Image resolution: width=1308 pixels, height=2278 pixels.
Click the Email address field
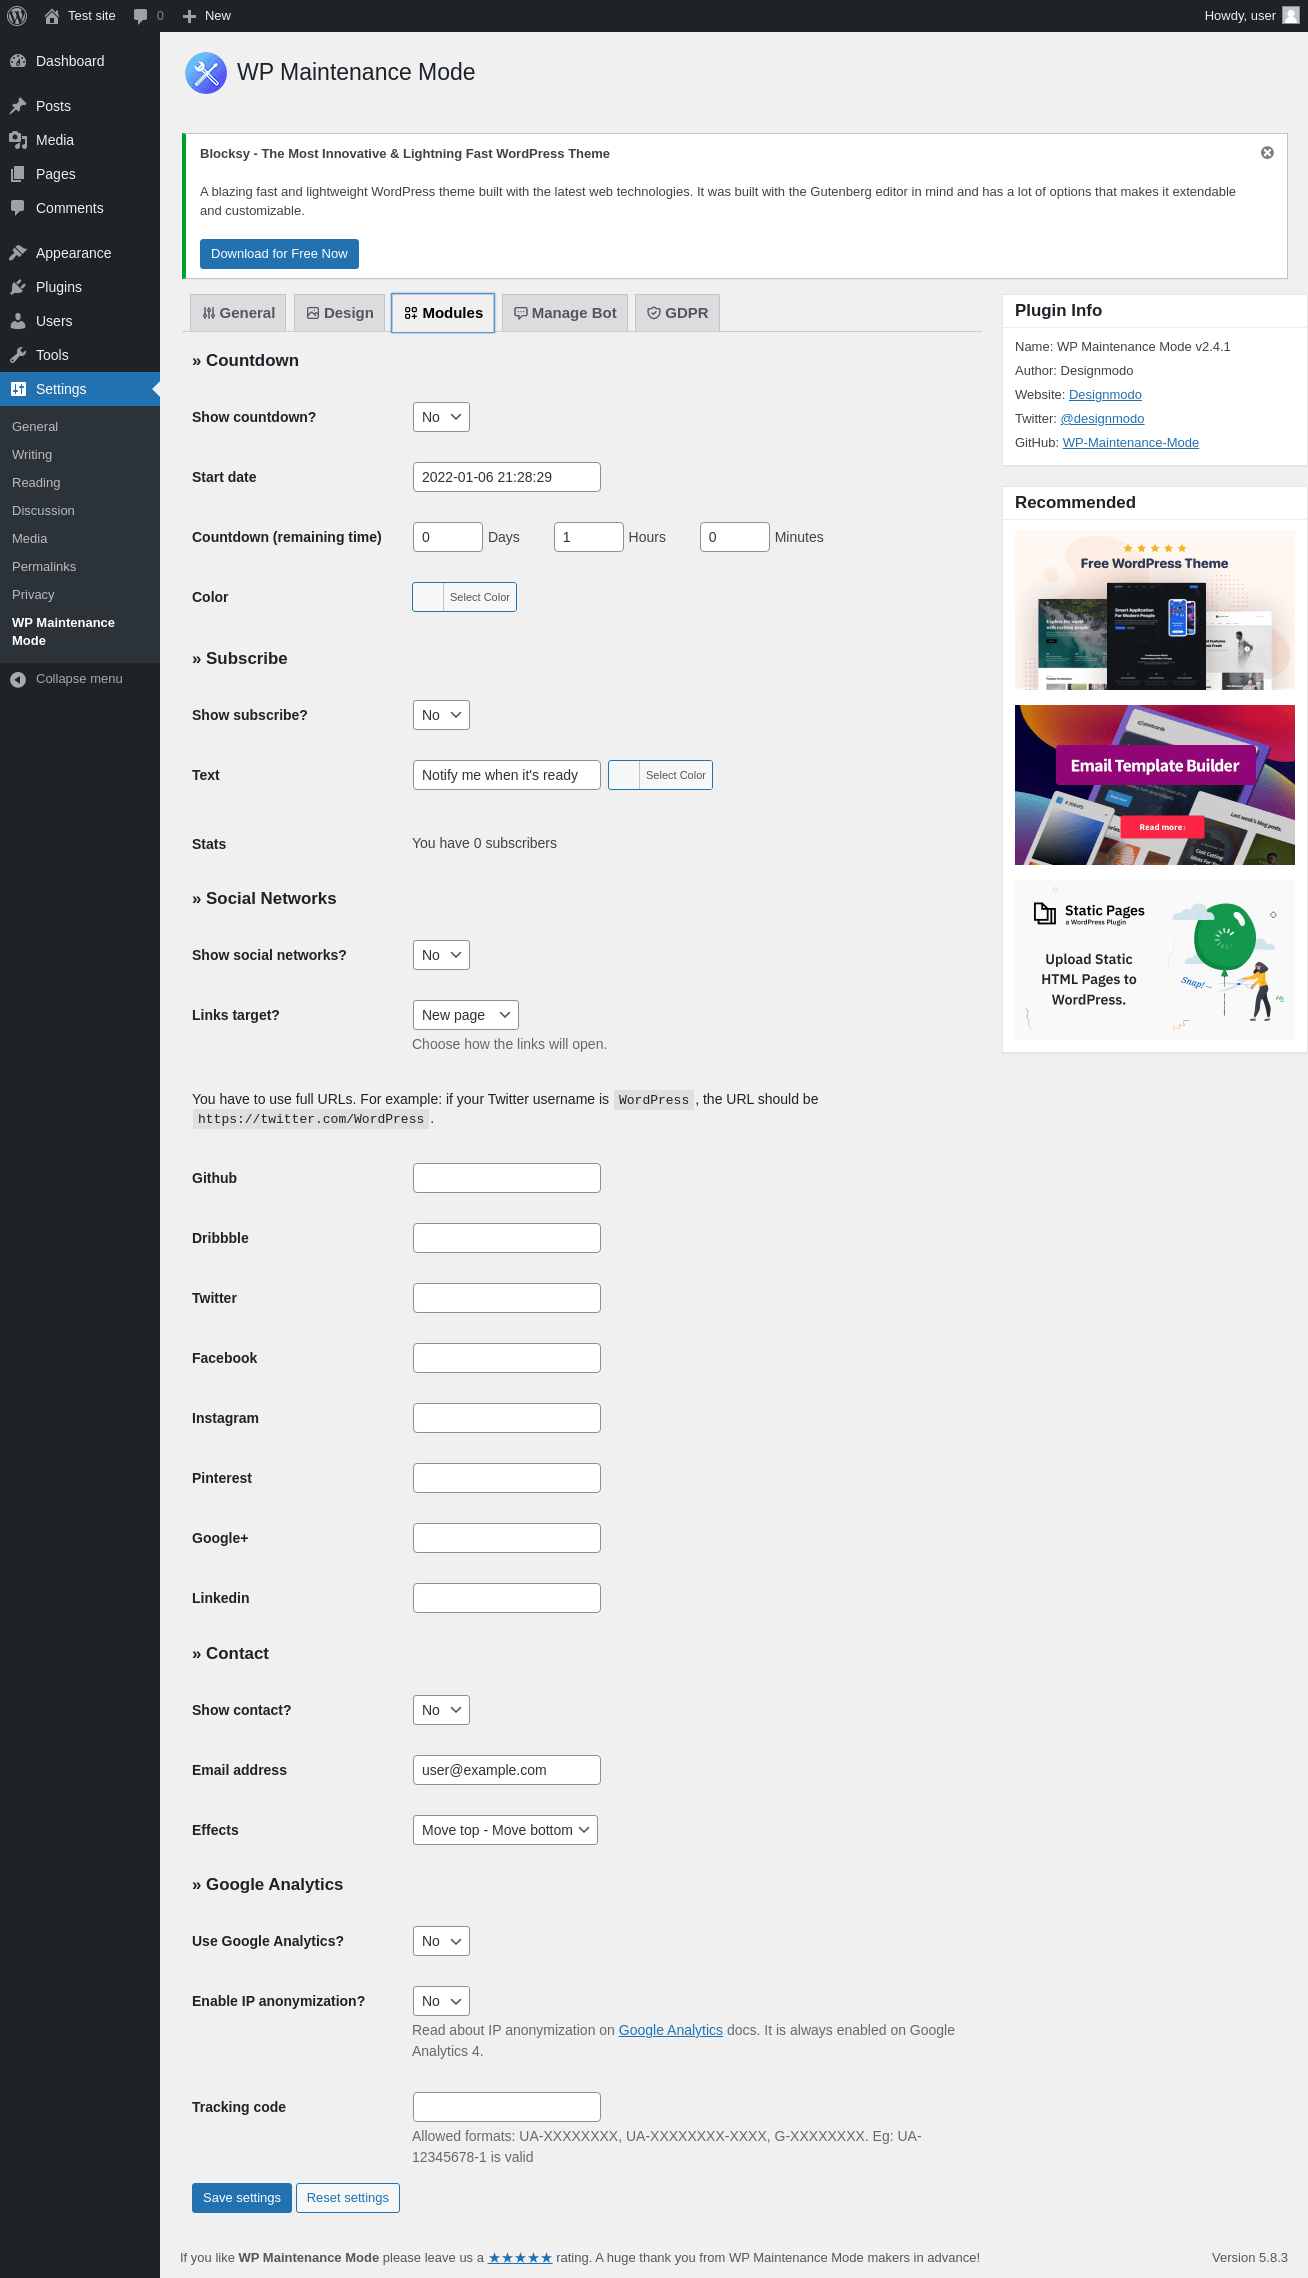point(507,1770)
